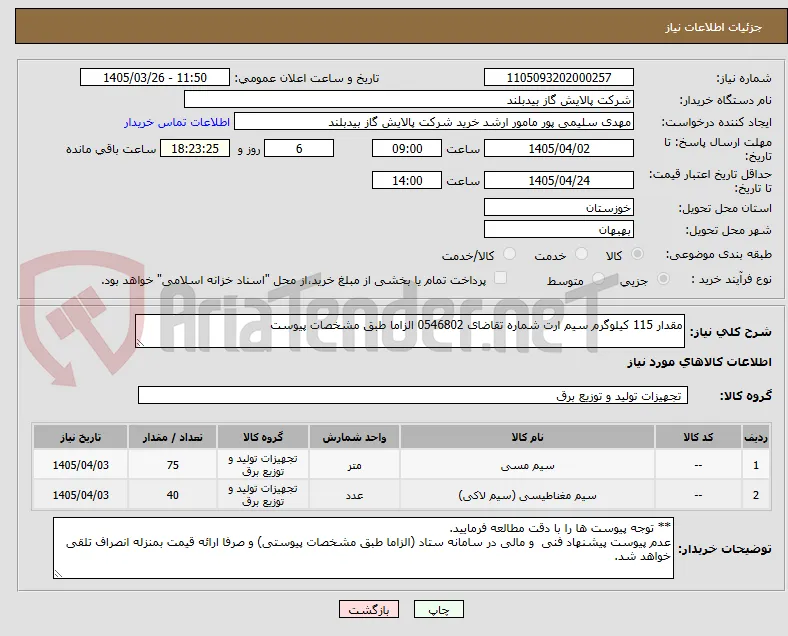Click the شماره نیاز field 1105093202000257
Screen dimensions: 788x636
[559, 77]
